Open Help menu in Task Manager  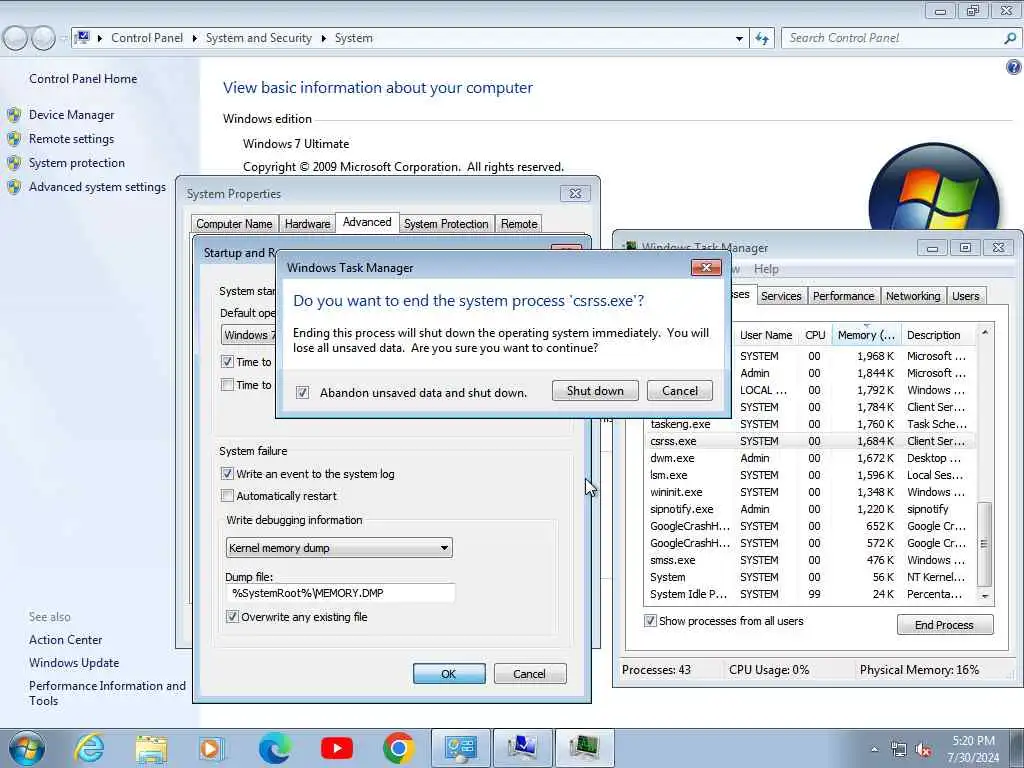pos(766,269)
